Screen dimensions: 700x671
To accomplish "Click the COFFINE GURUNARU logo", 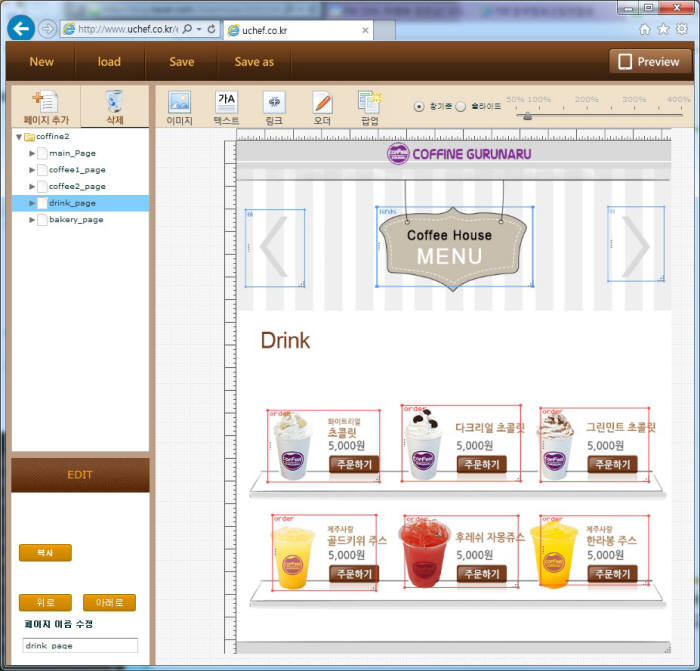I will tap(459, 154).
